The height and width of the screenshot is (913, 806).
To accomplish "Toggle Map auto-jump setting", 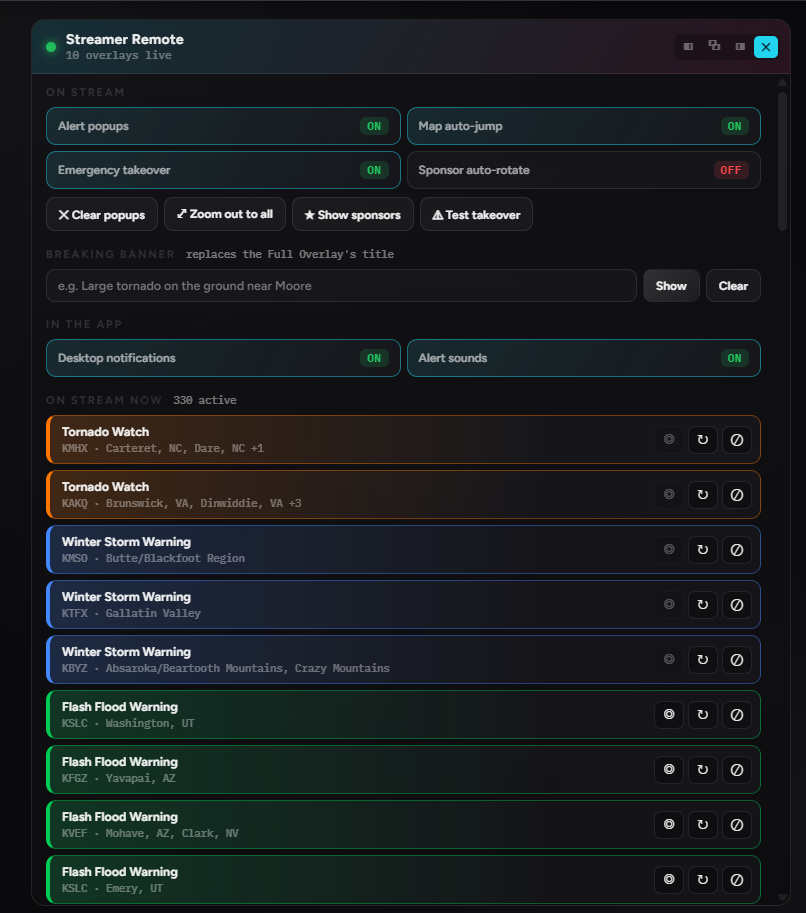I will pyautogui.click(x=584, y=126).
